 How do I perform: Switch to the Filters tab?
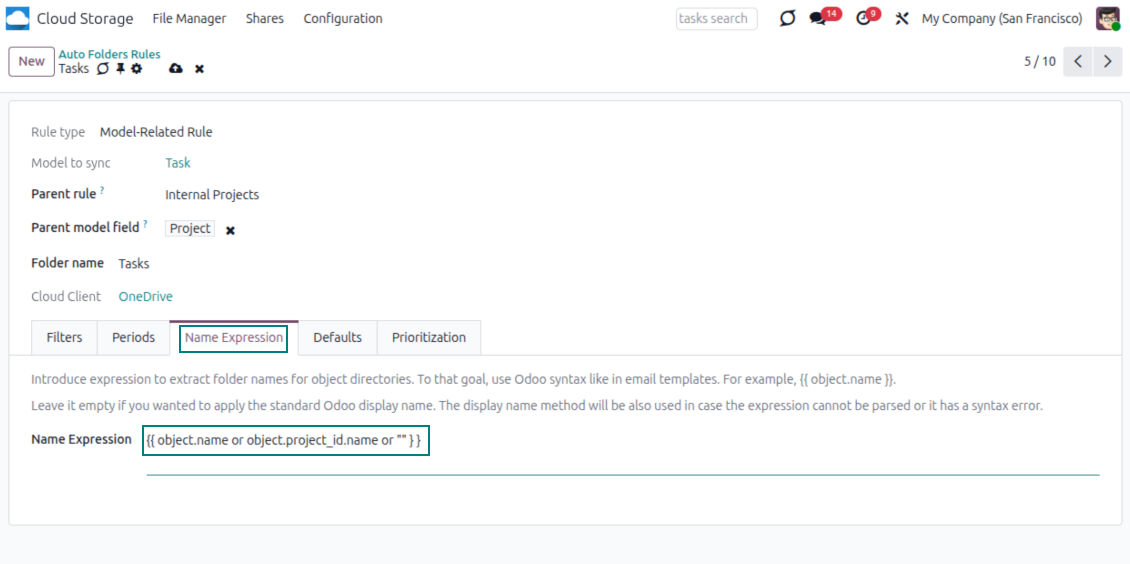tap(64, 338)
